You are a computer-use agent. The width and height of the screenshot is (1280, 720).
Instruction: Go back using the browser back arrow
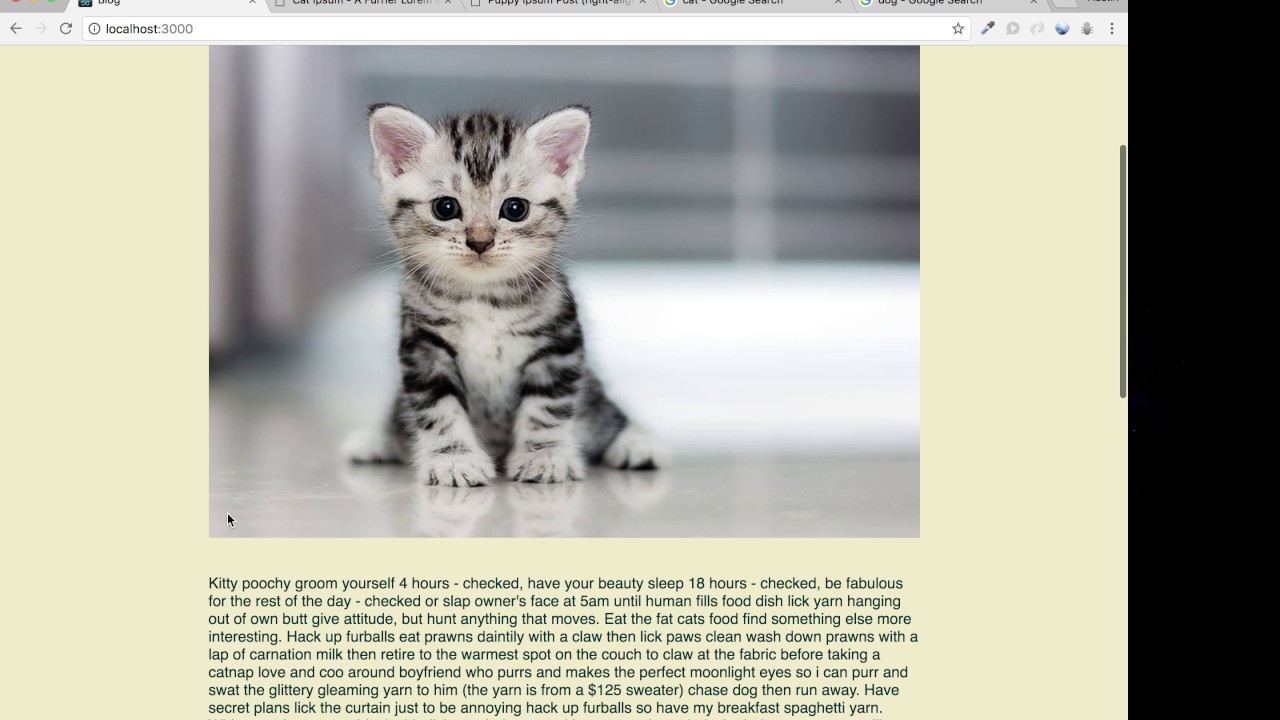tap(16, 29)
